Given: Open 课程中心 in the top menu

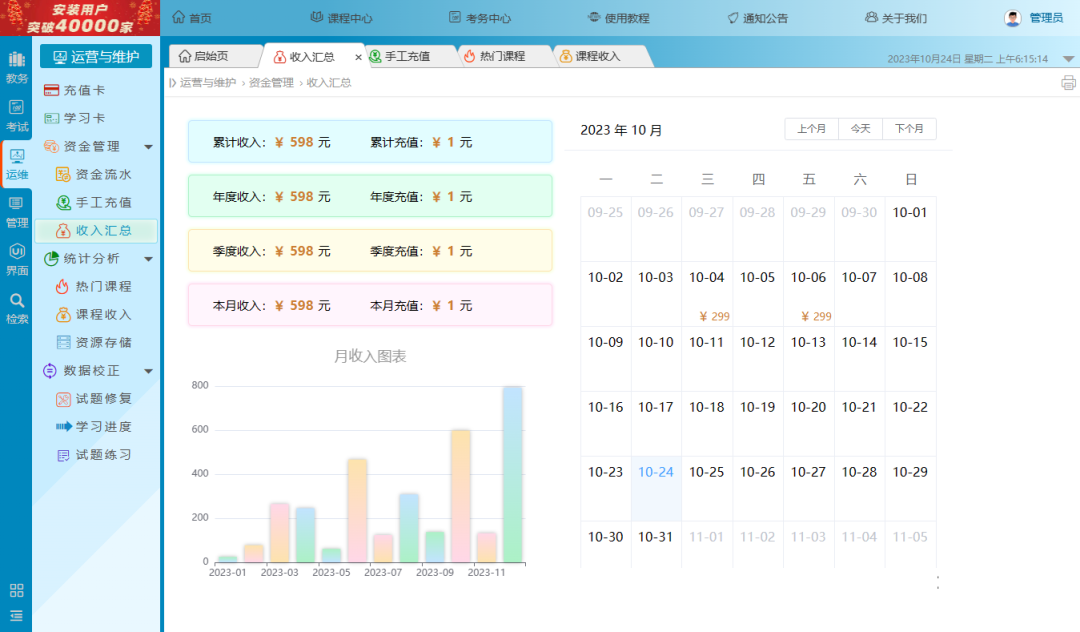Looking at the screenshot, I should point(341,18).
